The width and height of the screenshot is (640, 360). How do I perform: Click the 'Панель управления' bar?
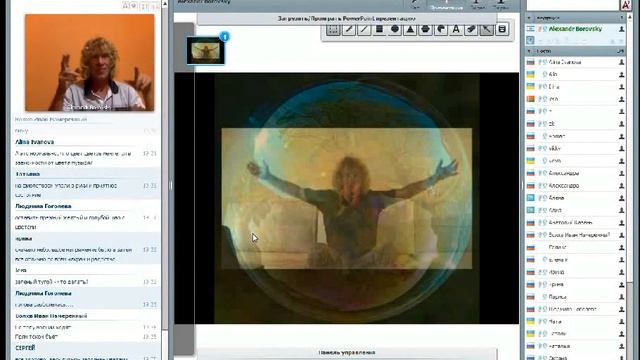point(347,353)
